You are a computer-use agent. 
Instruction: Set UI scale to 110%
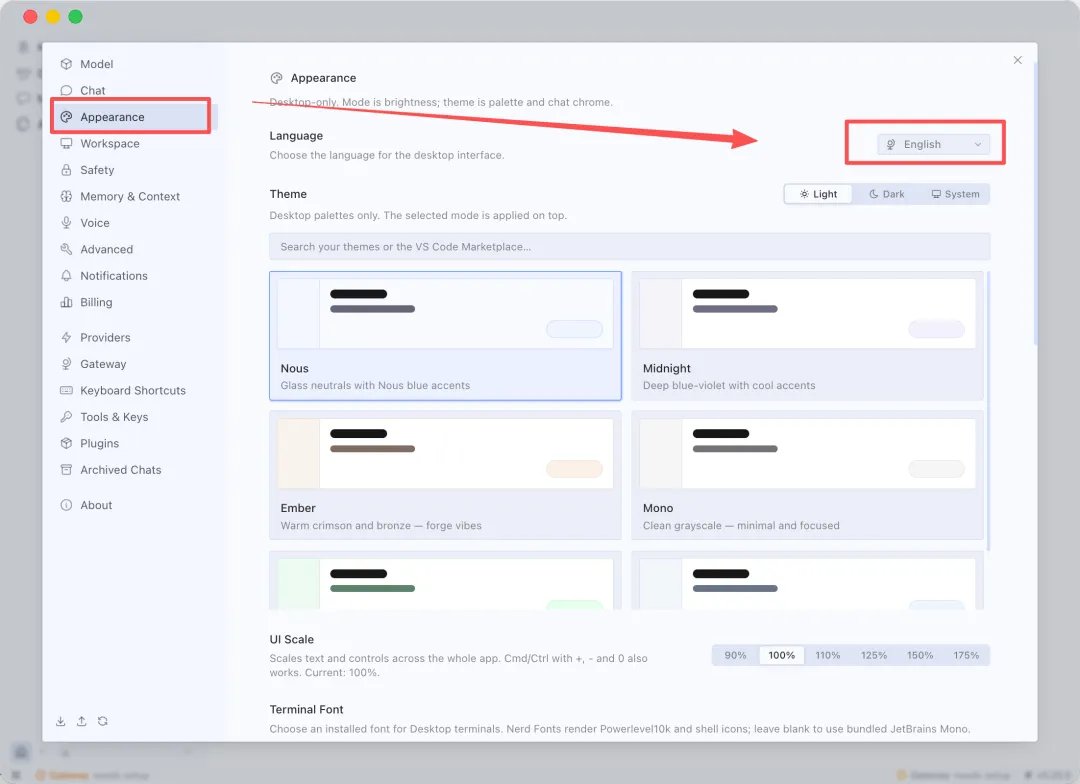coord(827,655)
